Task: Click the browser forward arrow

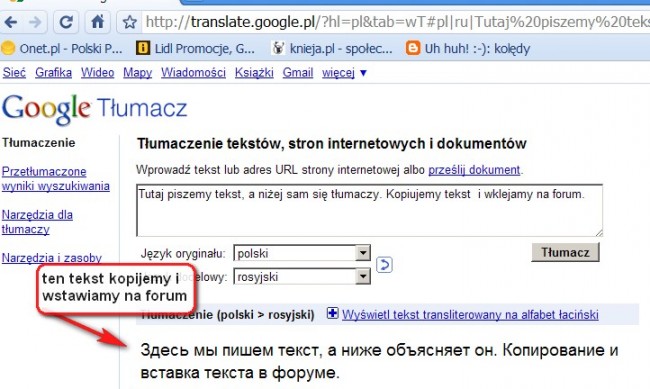Action: [36, 22]
